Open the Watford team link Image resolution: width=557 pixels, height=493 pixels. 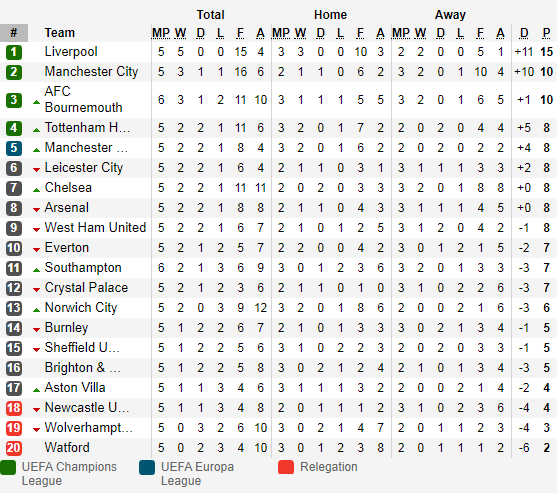click(67, 448)
